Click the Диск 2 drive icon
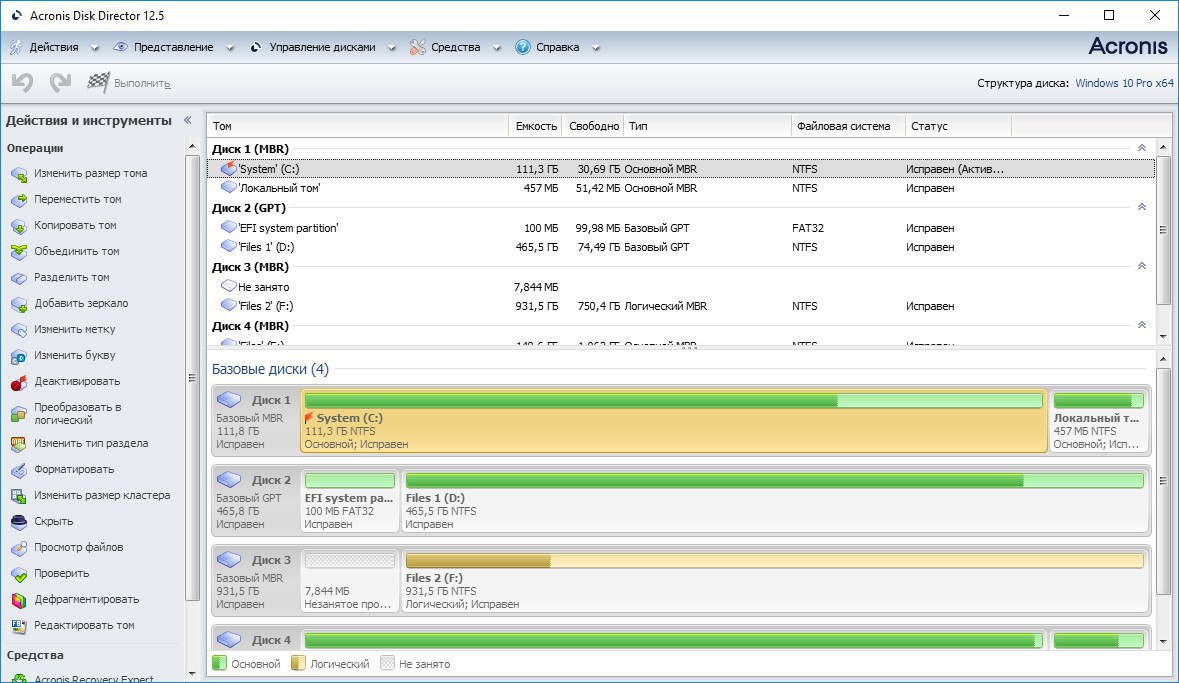The image size is (1179, 683). point(229,479)
